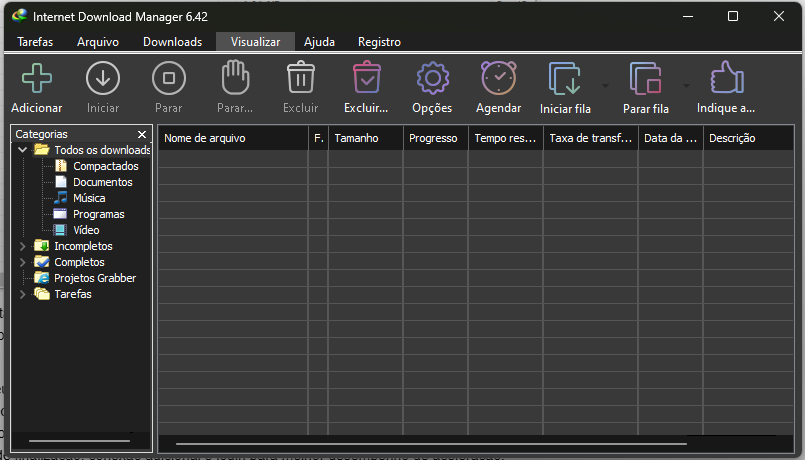This screenshot has height=460, width=805.
Task: Click the Parar fila icon
Action: [645, 79]
